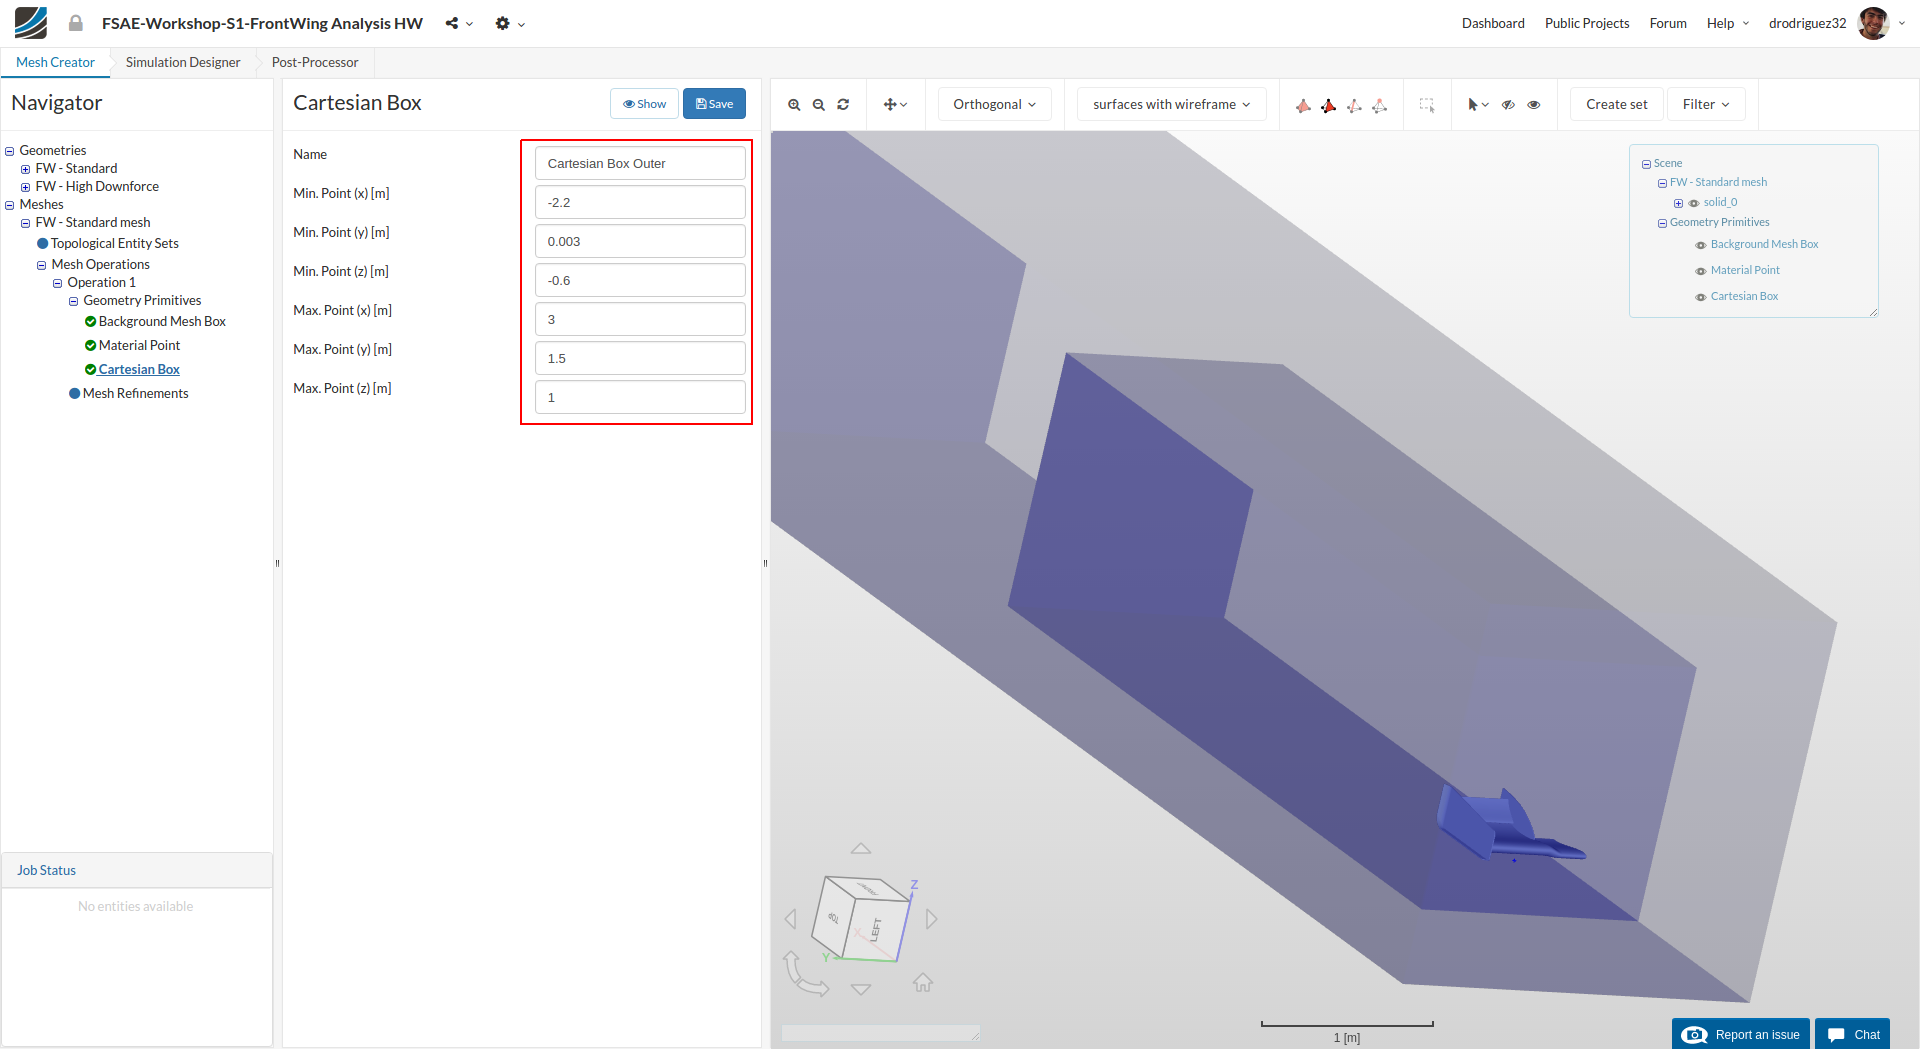Open the Filter dropdown

(x=1706, y=105)
